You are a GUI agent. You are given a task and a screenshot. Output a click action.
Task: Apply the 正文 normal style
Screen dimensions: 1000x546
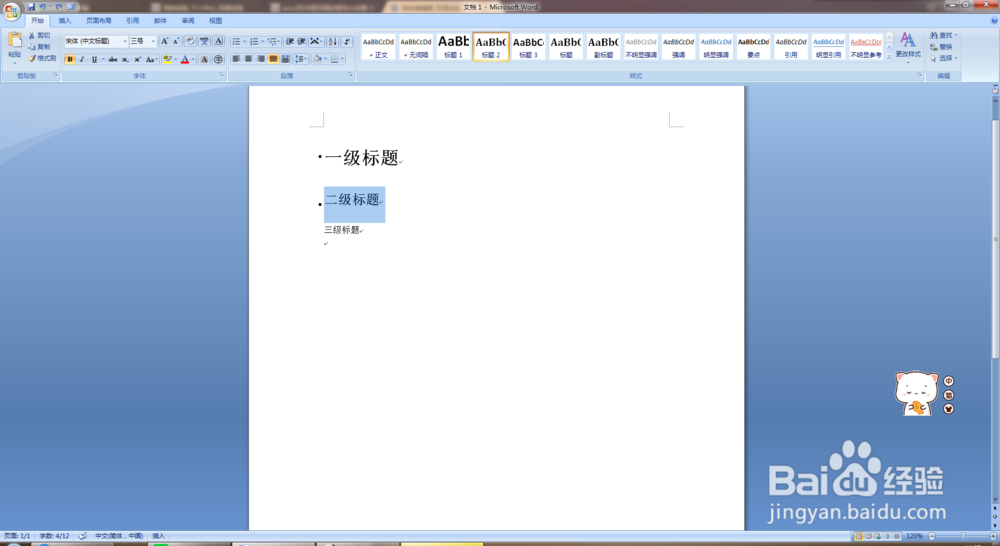click(x=378, y=47)
